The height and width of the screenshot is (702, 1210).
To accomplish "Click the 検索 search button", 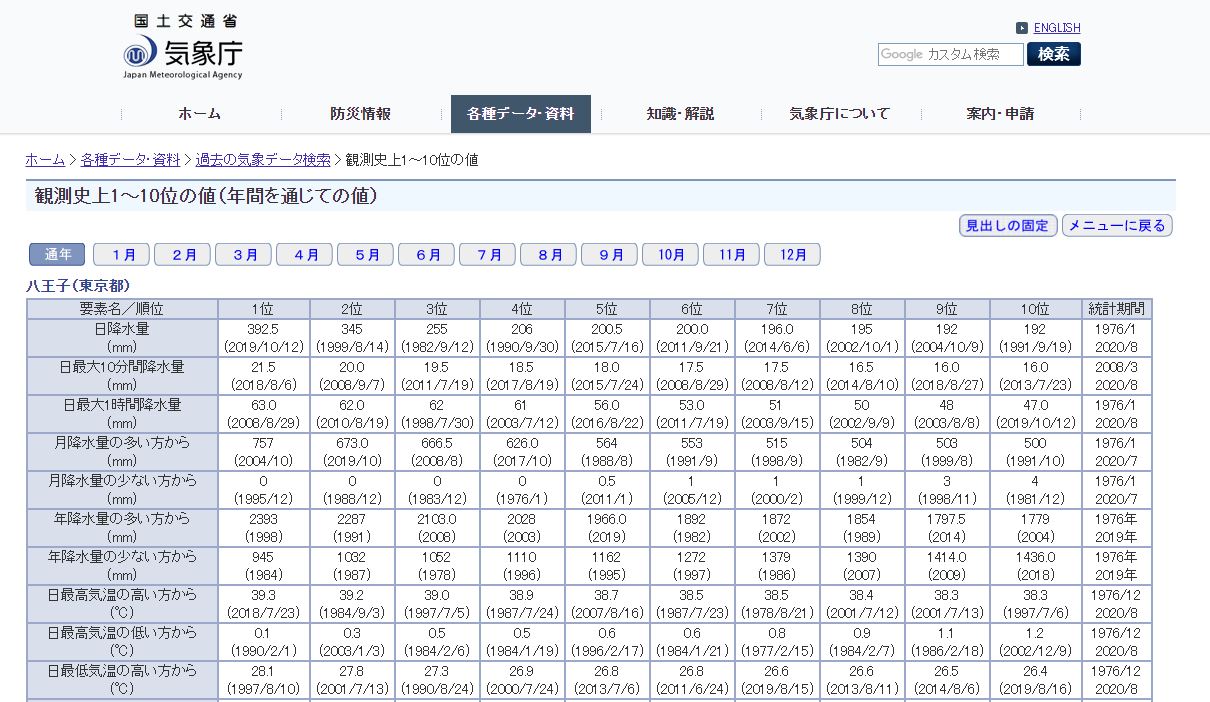I will pos(1054,54).
